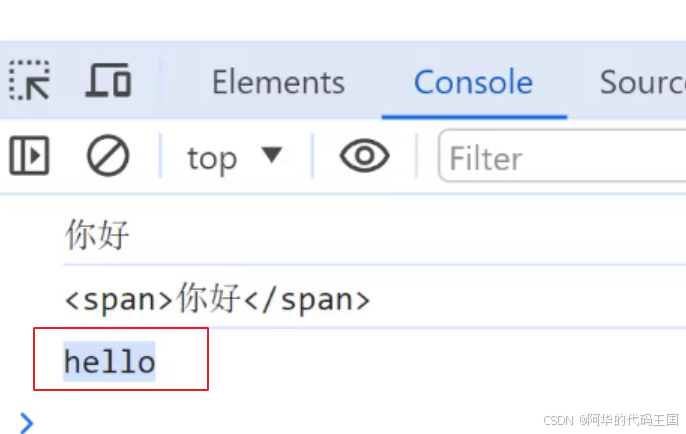Click the closing </span> tag in log
The image size is (686, 434).
(x=308, y=300)
